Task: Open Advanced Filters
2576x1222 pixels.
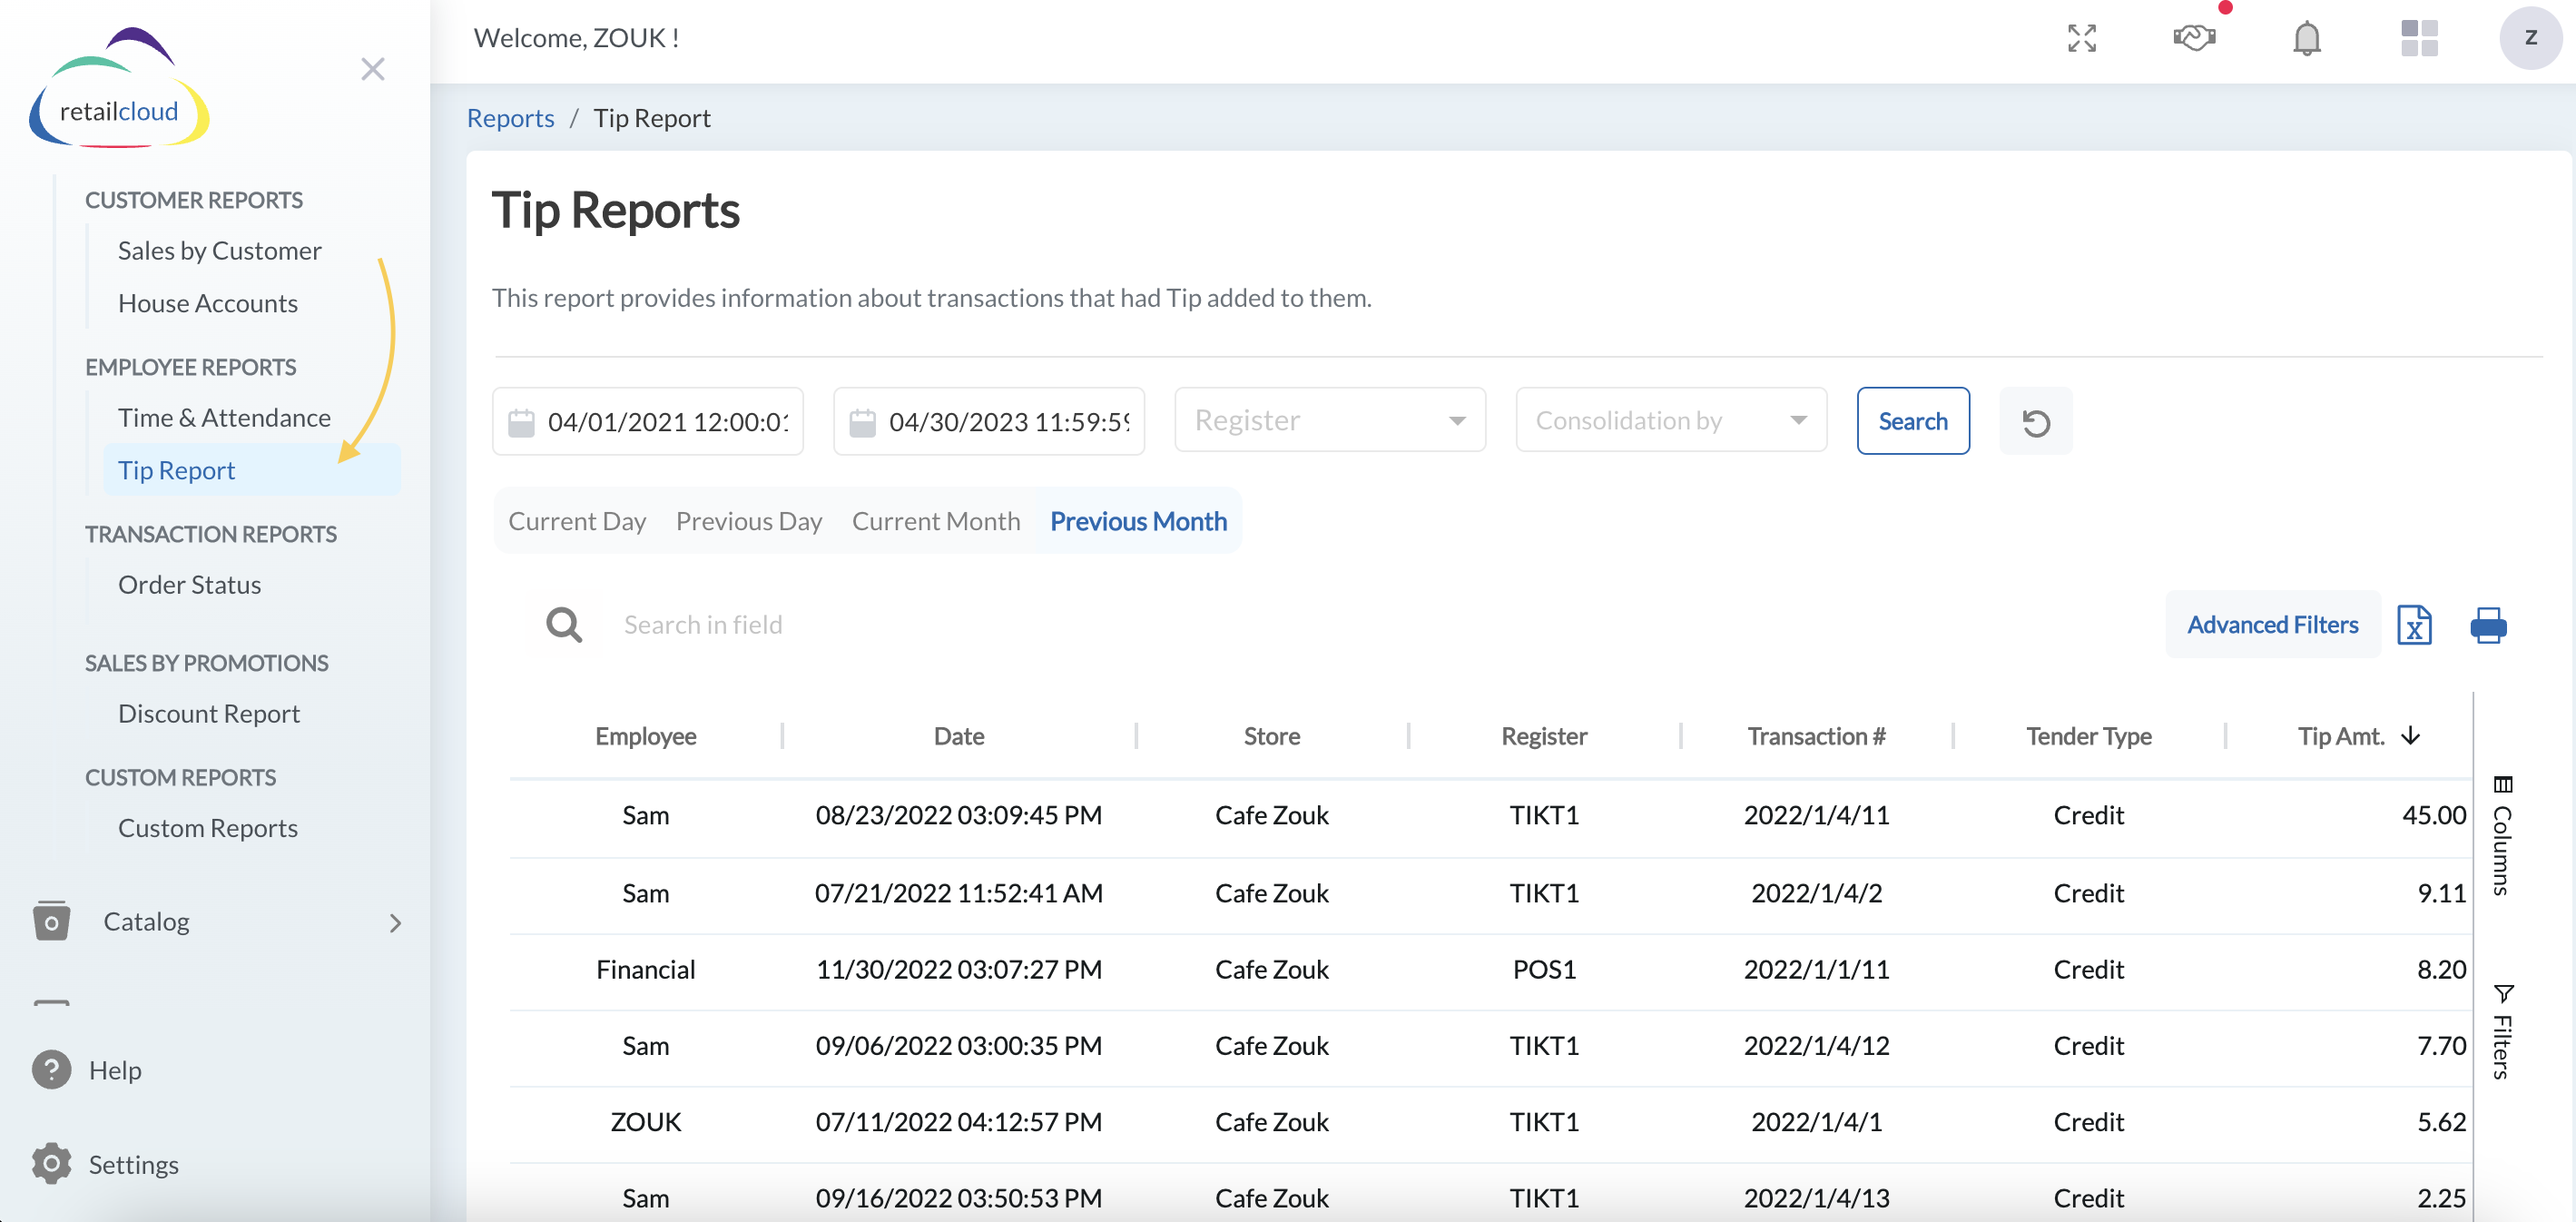Action: (x=2271, y=624)
